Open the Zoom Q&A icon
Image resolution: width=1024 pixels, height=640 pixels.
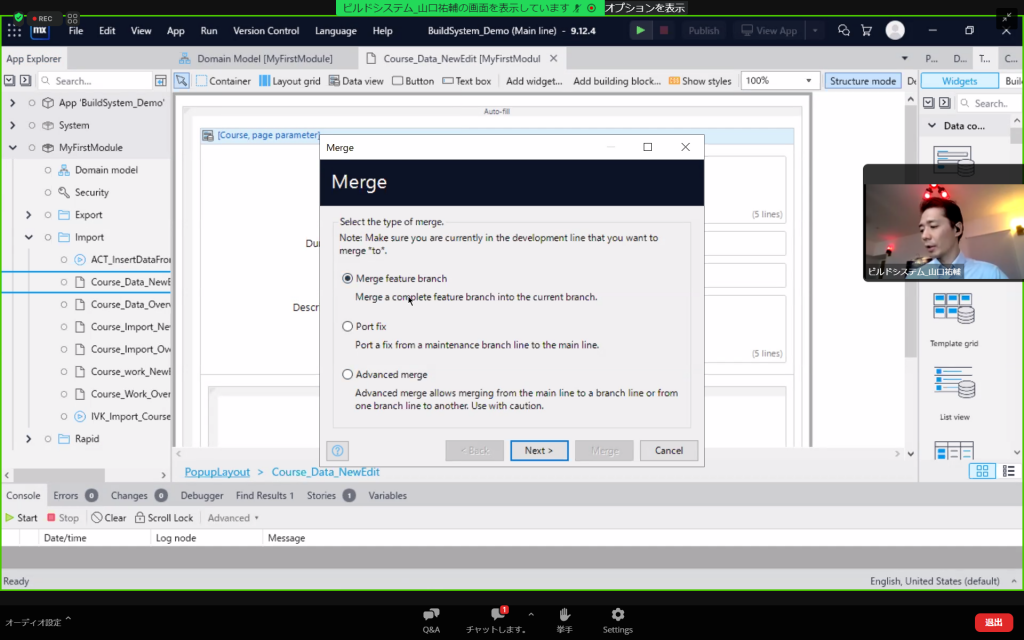coord(431,614)
